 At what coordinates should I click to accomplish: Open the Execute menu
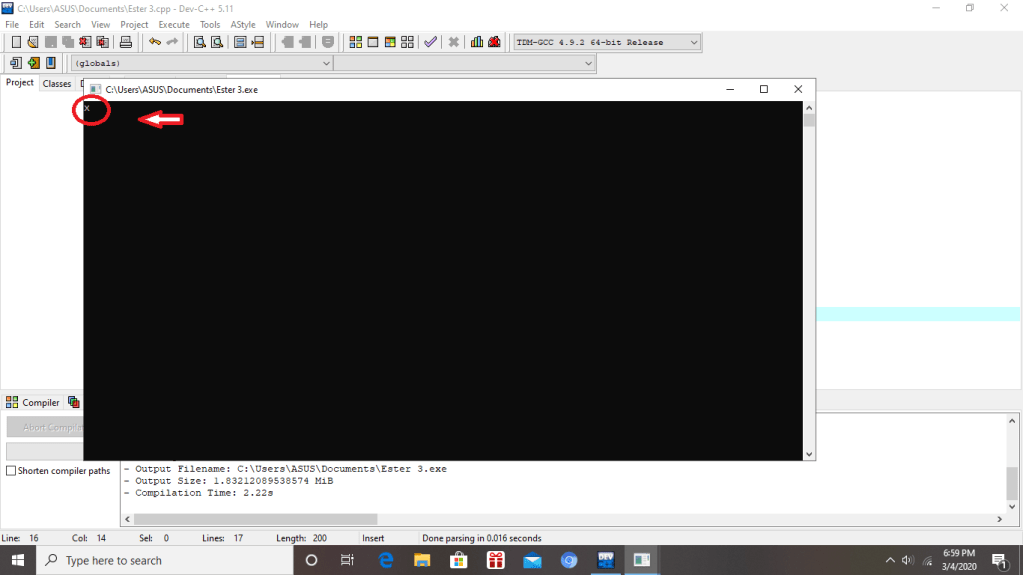[x=173, y=24]
